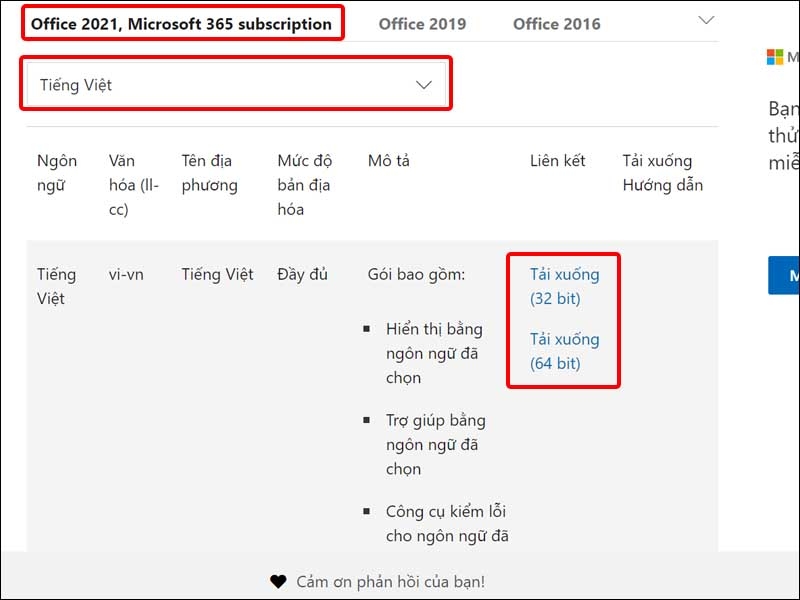800x600 pixels.
Task: Click the Liên kết column header
Action: tap(557, 161)
